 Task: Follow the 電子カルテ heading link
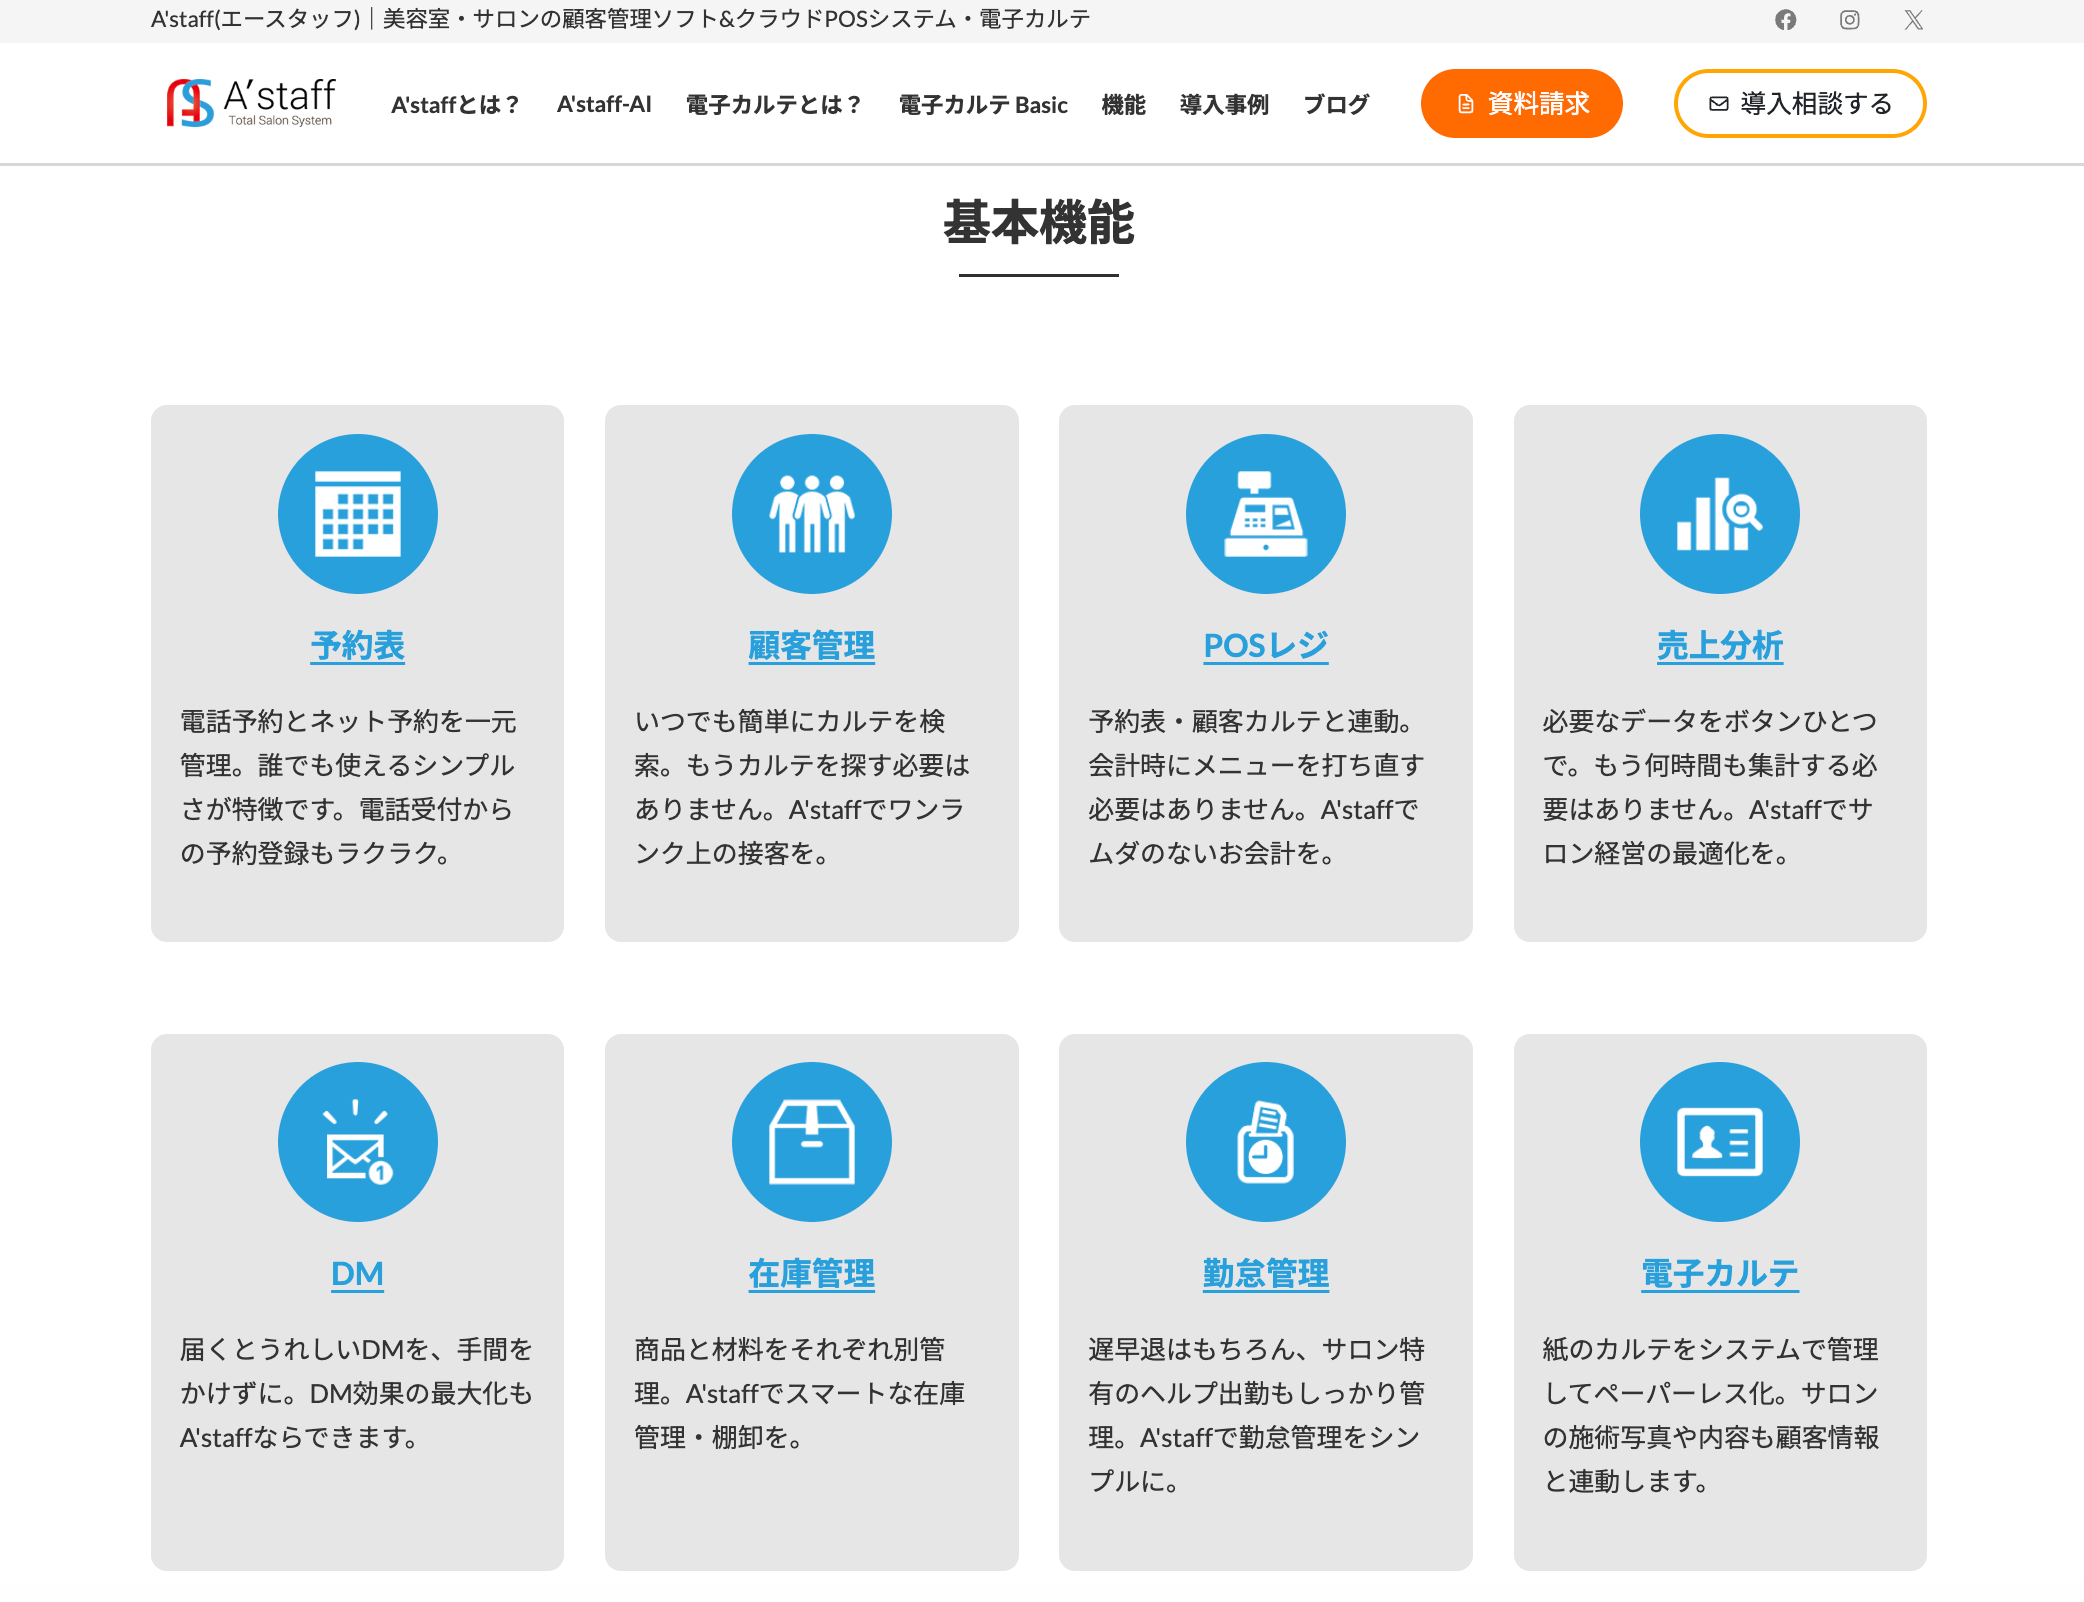click(1720, 1274)
